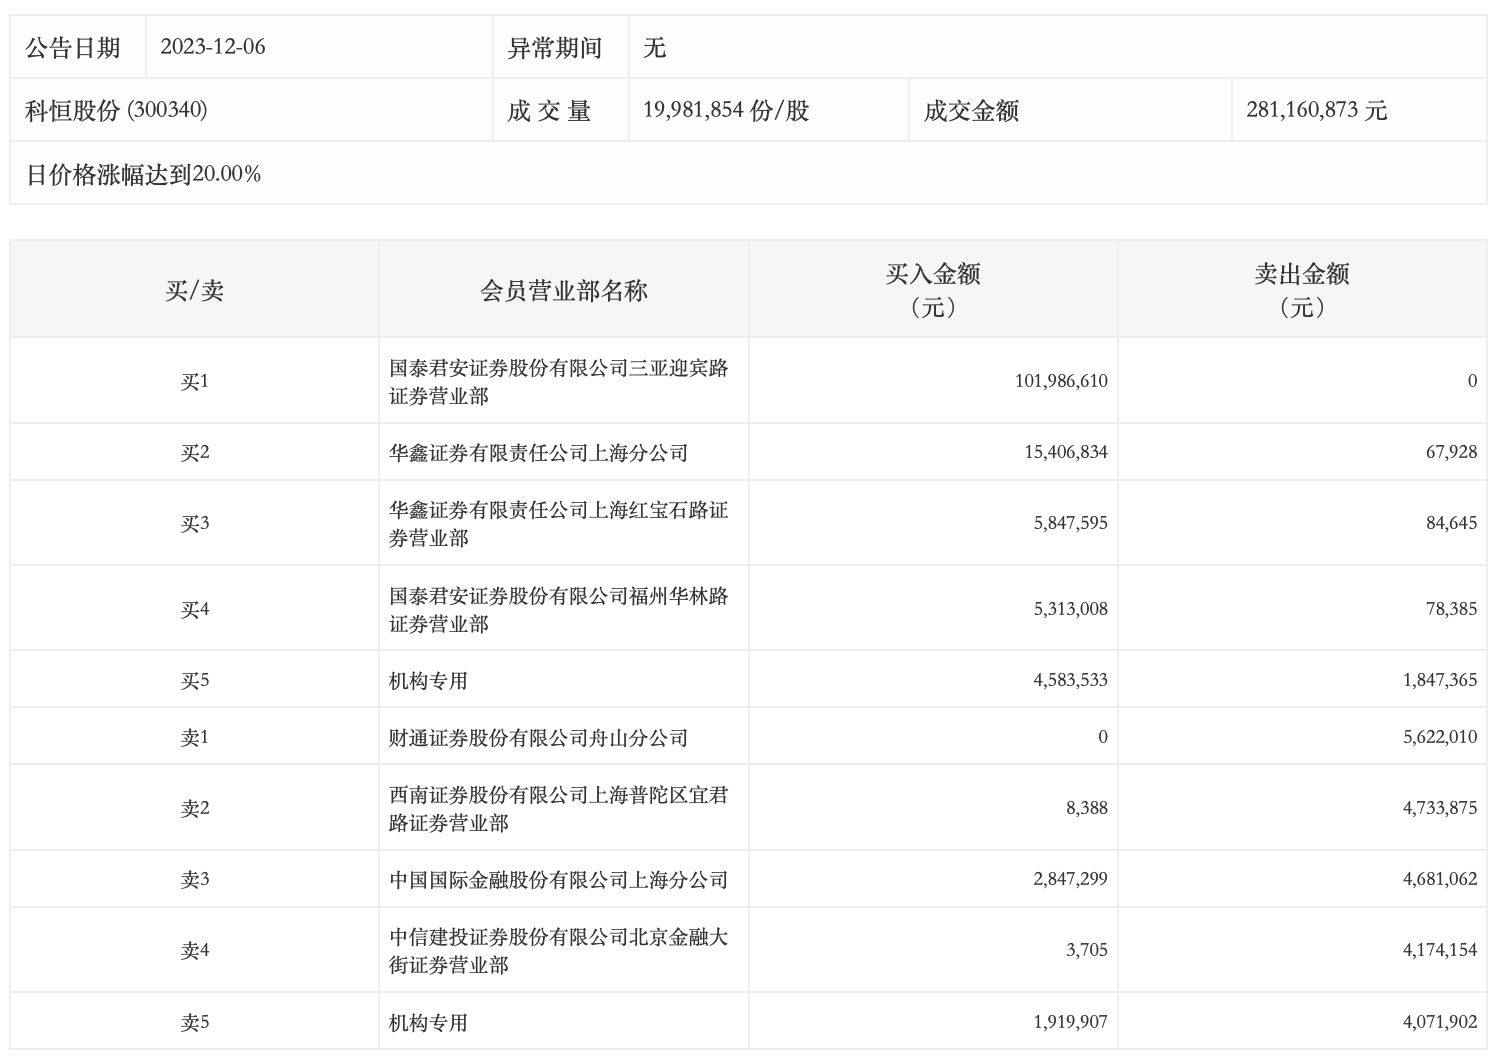Click 西南证券 上海普陀区宜君路 branch name
Viewport: 1498px width, 1062px height.
click(558, 809)
